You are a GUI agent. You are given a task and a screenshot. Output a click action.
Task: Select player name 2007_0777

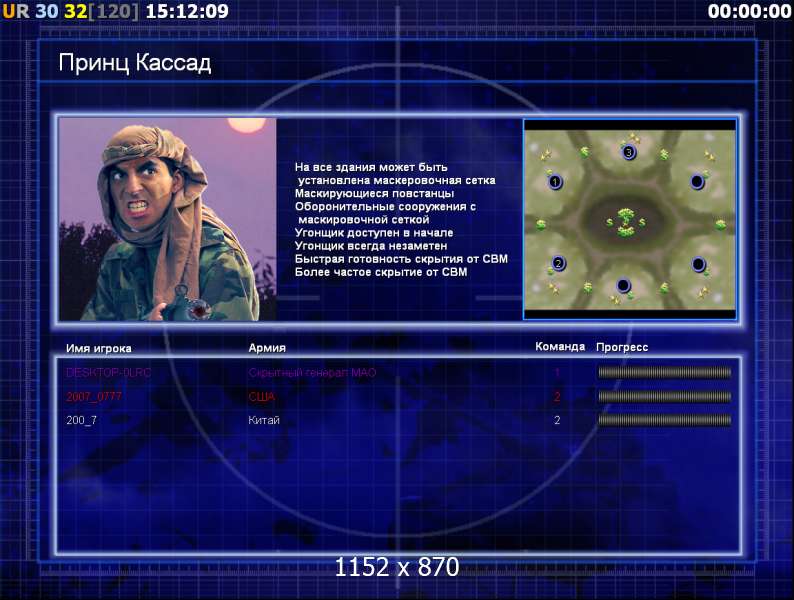coord(94,396)
